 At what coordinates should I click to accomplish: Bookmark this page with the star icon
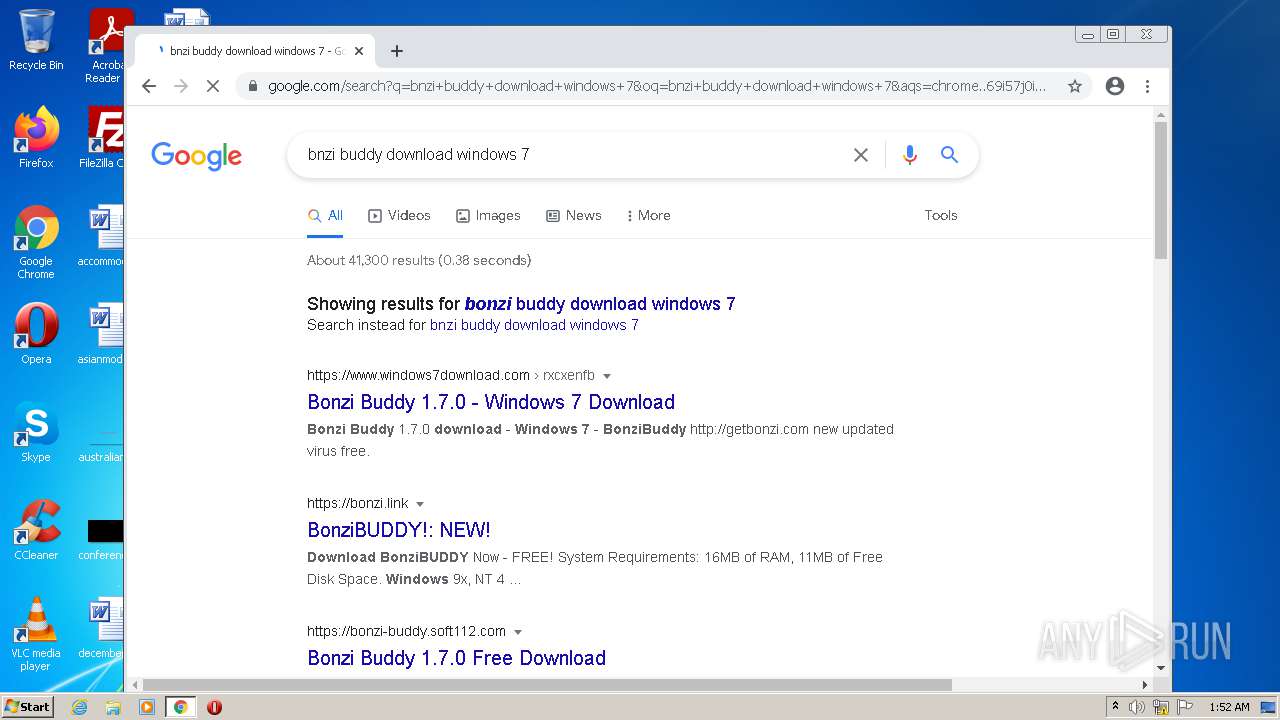point(1075,86)
